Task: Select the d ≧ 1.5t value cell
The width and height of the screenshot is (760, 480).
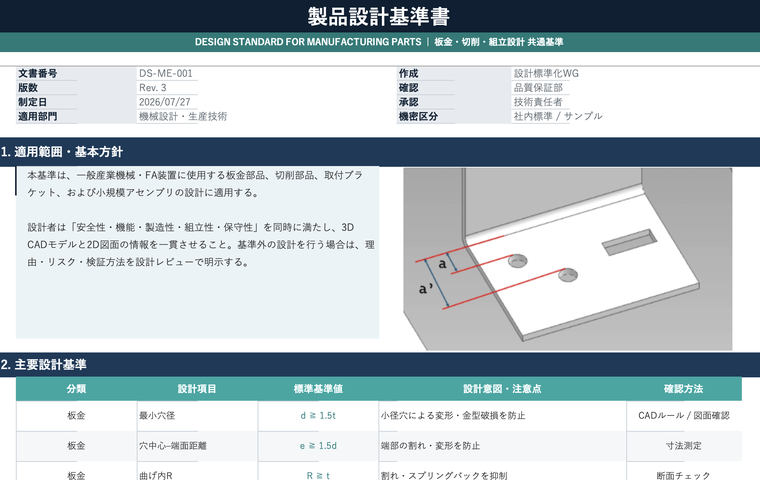Action: [x=318, y=416]
